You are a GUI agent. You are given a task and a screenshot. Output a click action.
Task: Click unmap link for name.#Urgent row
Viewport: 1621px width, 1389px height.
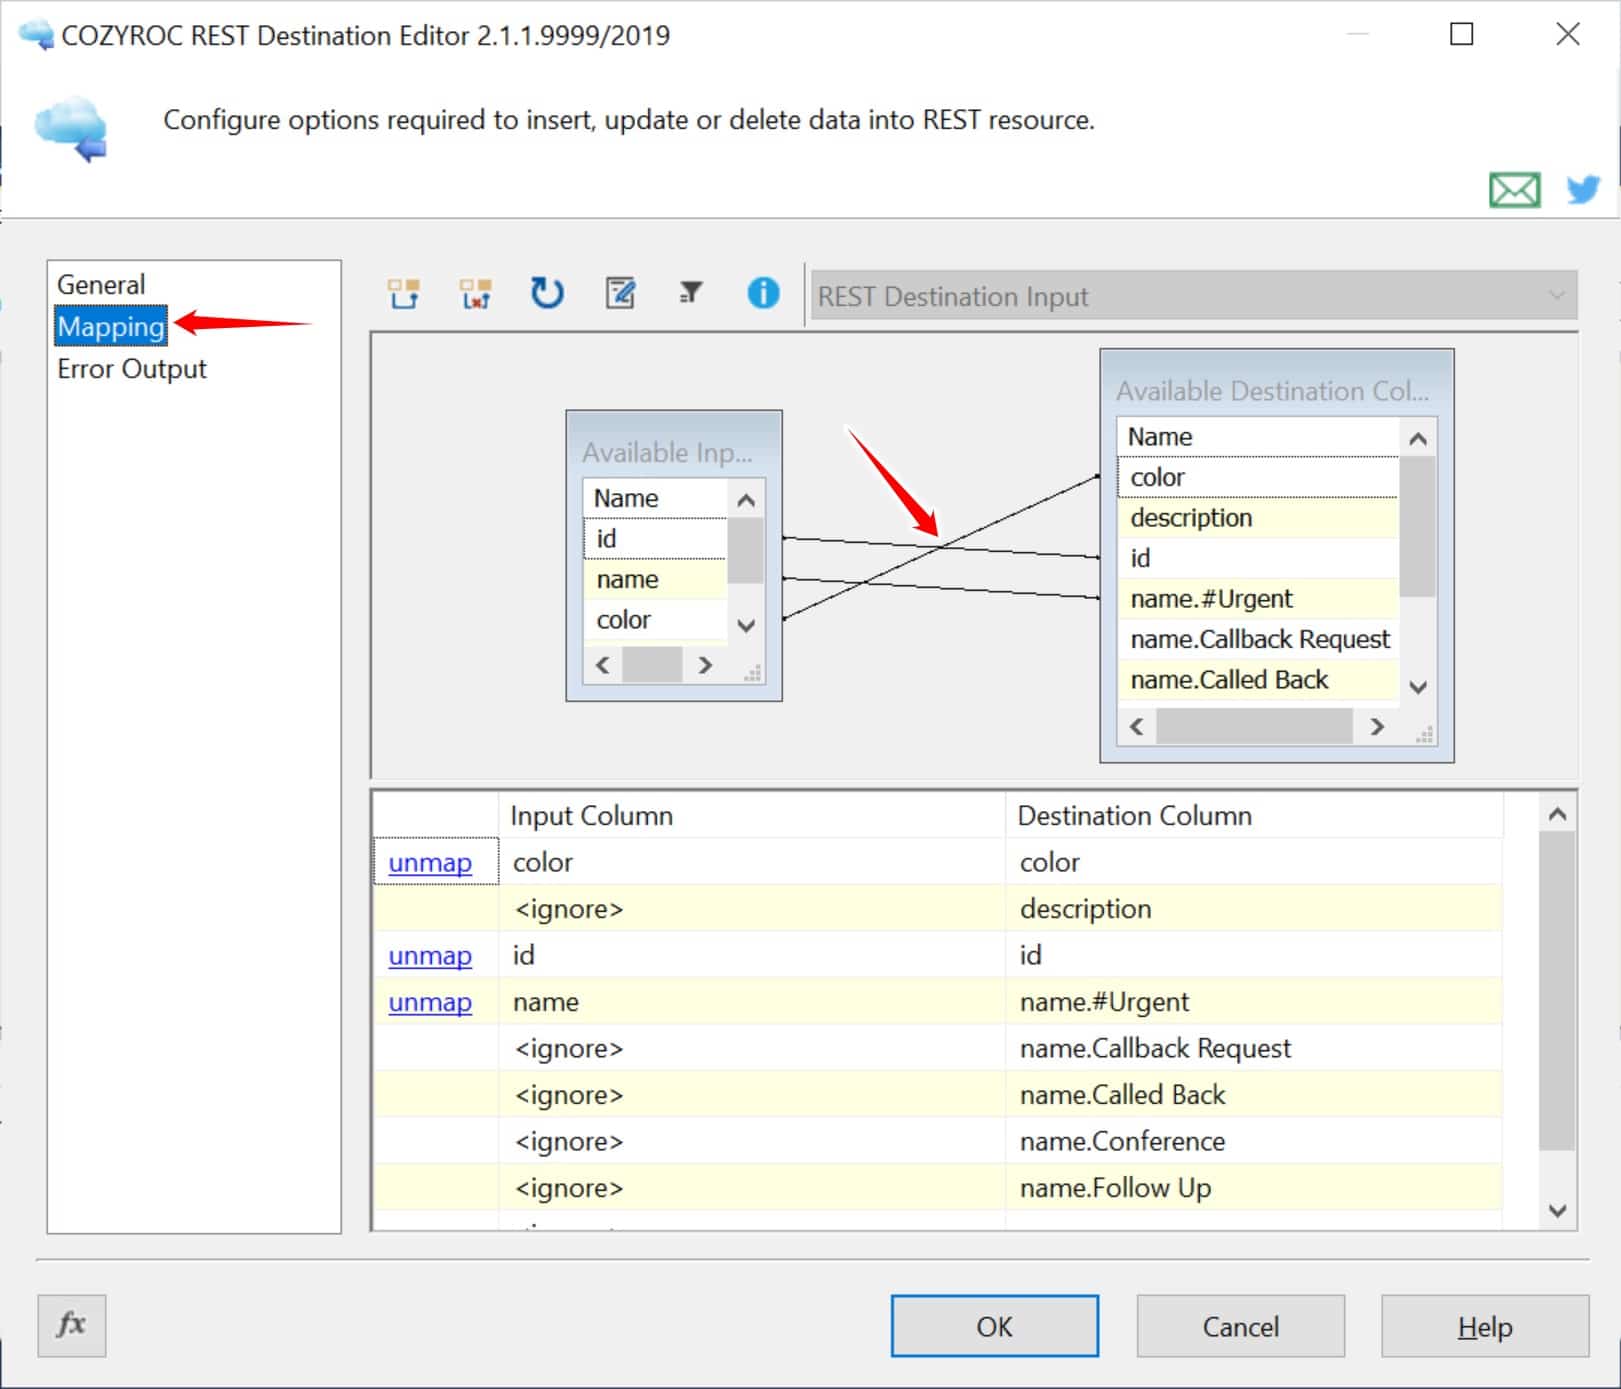click(430, 1002)
